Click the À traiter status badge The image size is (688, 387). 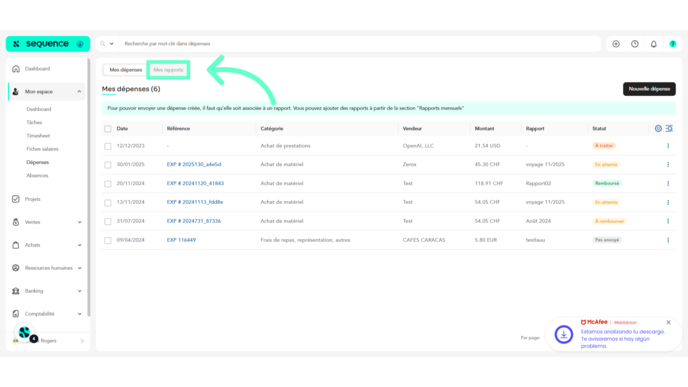[604, 146]
